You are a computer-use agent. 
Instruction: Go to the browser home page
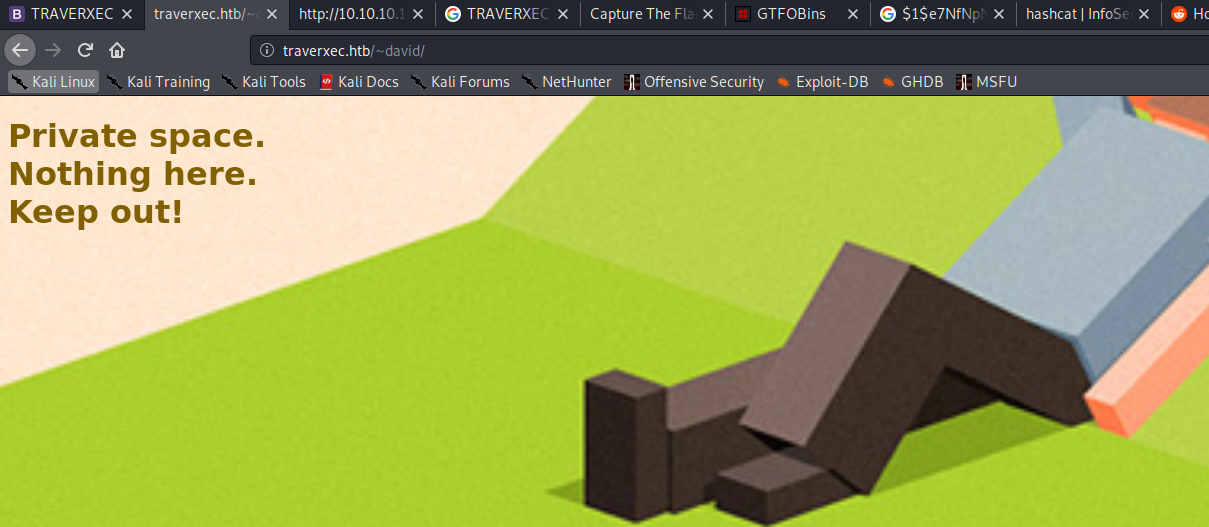(x=117, y=50)
